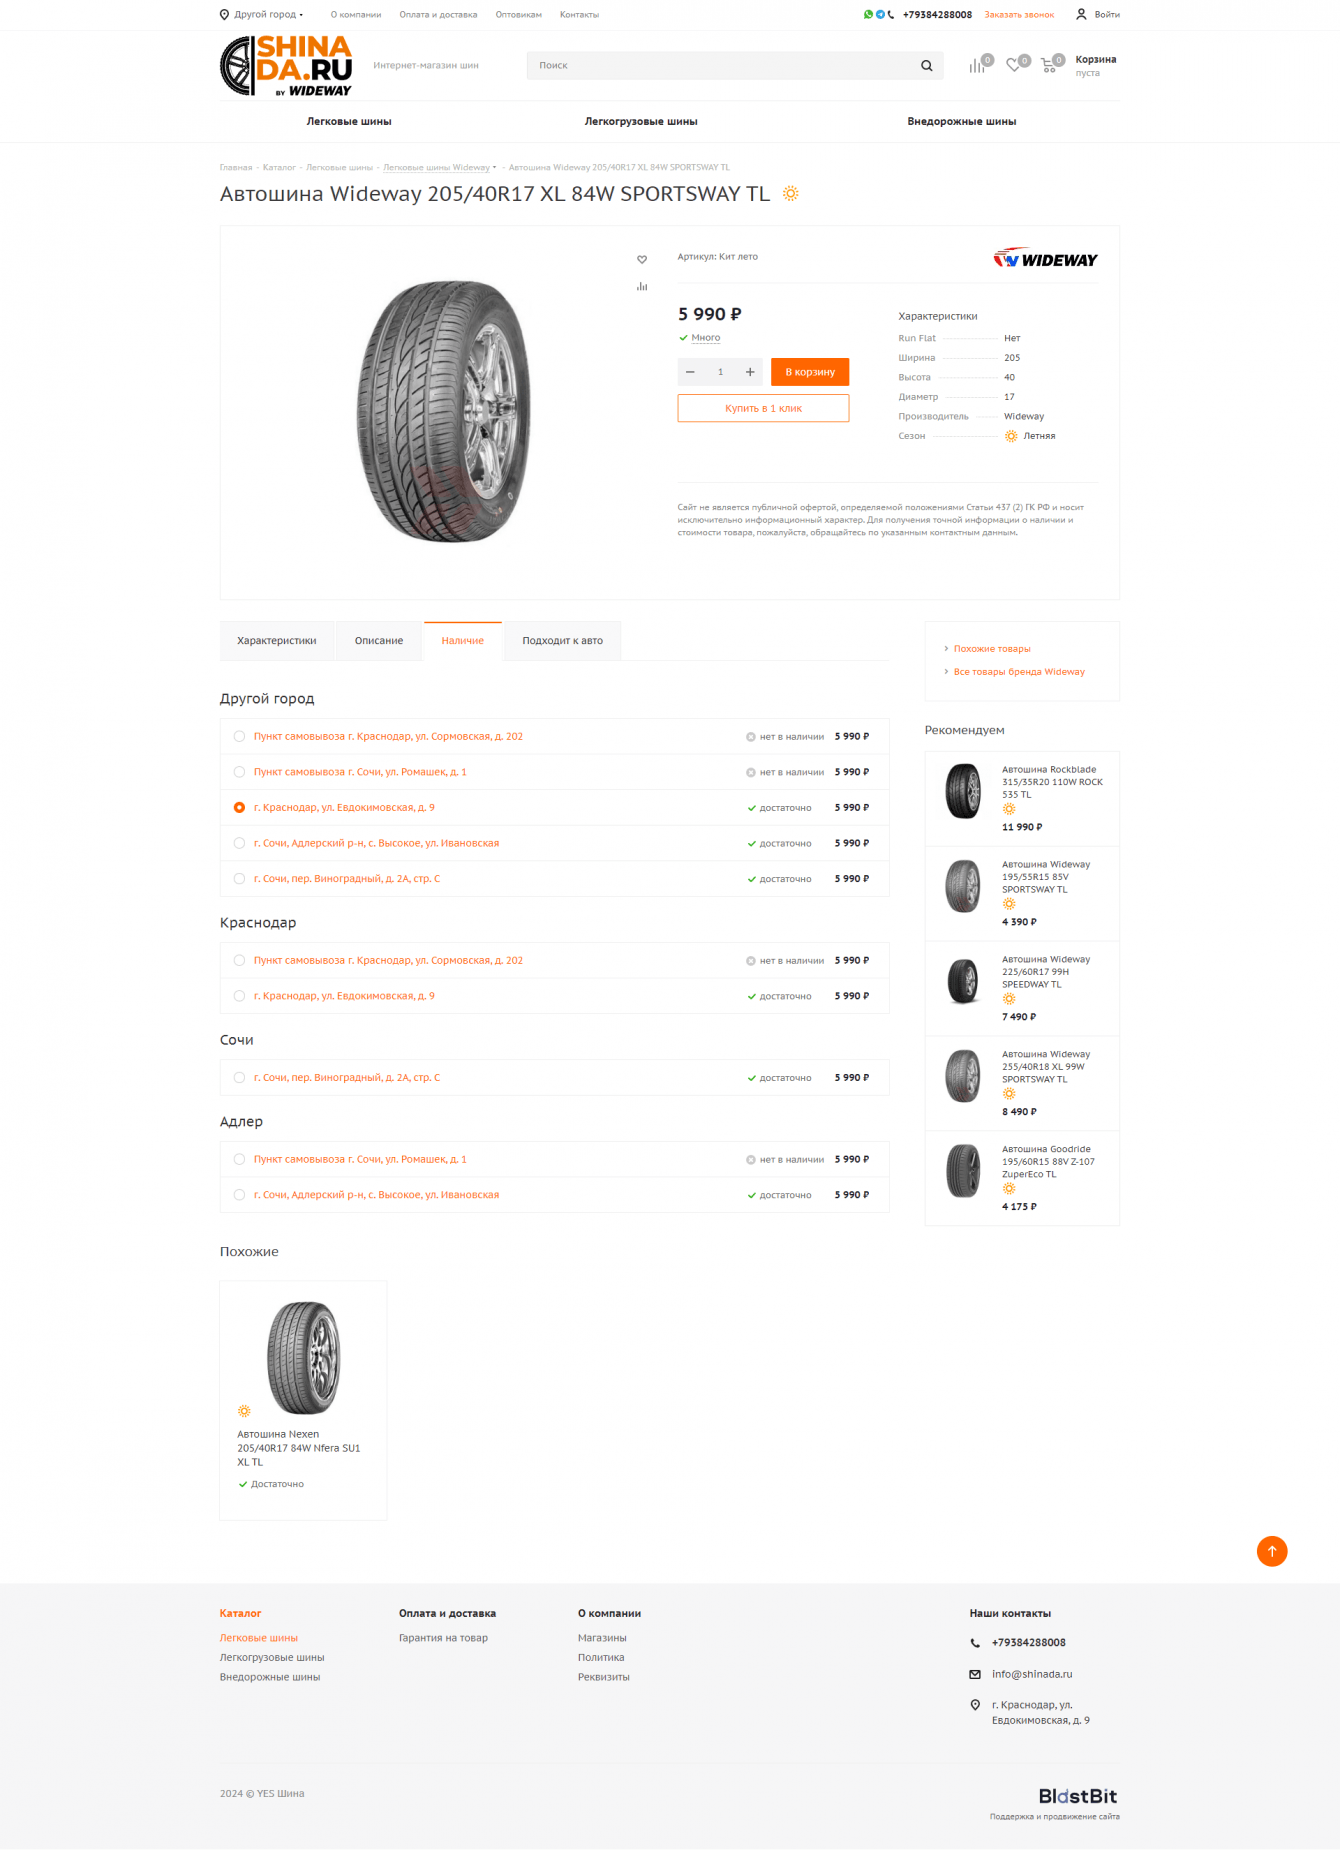Image resolution: width=1340 pixels, height=1850 pixels.
Task: Select г. Сочи, пер. Виноградный radio under Другой город
Action: pos(239,879)
